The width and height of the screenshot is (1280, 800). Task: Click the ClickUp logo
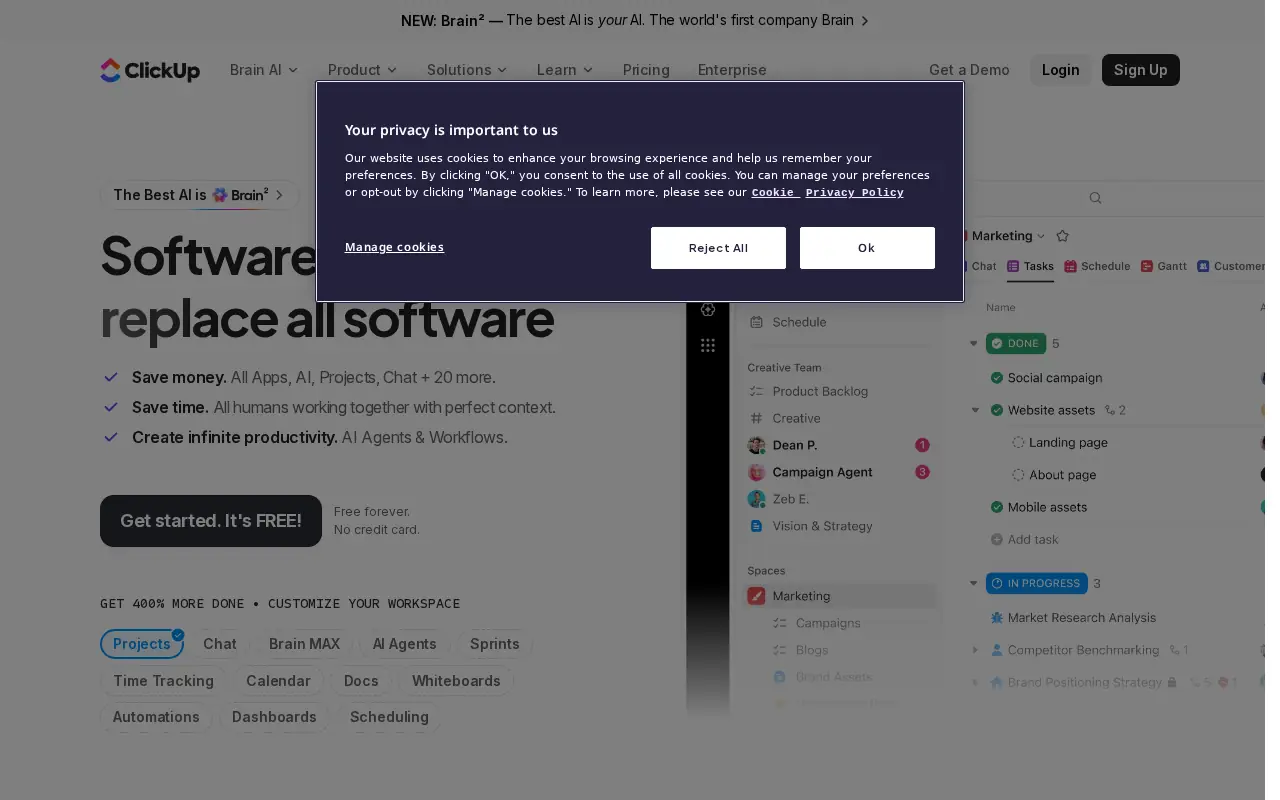click(x=150, y=70)
